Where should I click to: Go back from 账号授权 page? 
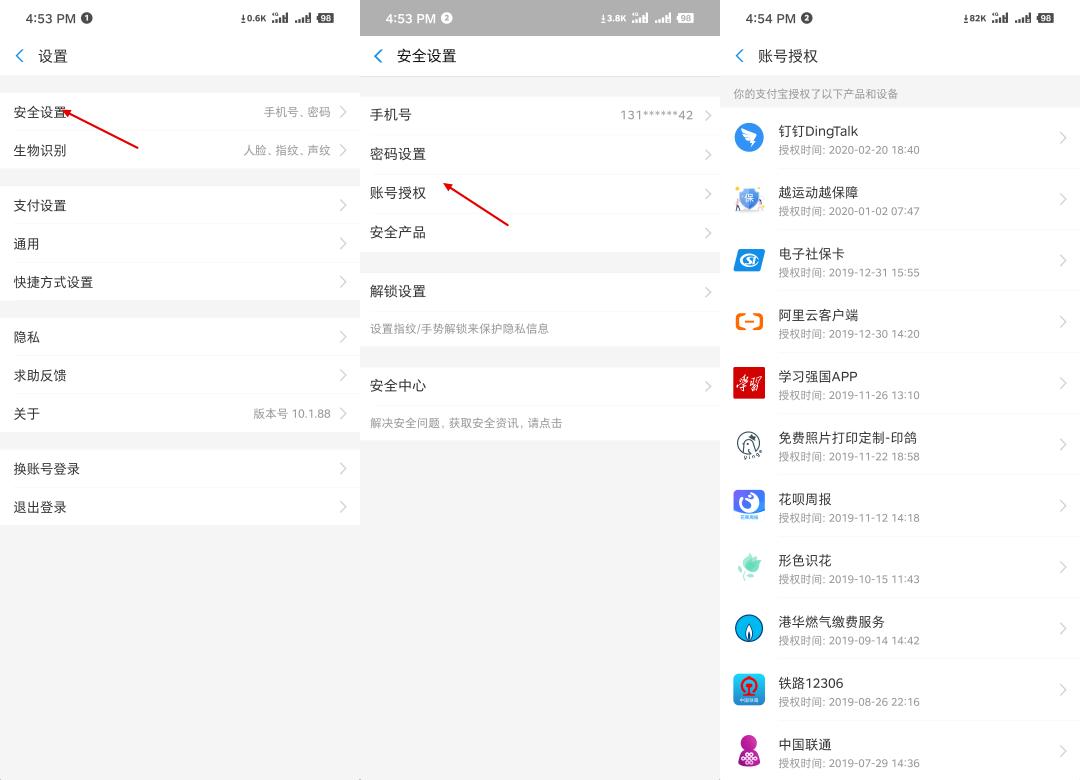coord(739,56)
